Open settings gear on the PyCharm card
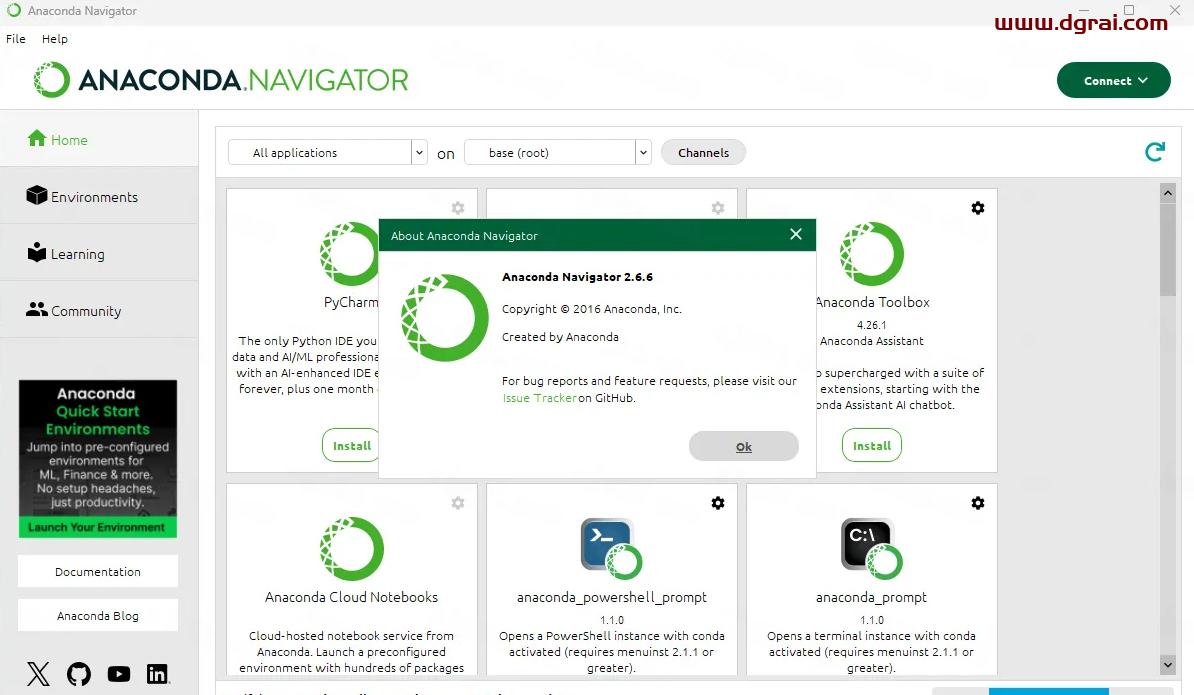The width and height of the screenshot is (1194, 695). [x=458, y=208]
